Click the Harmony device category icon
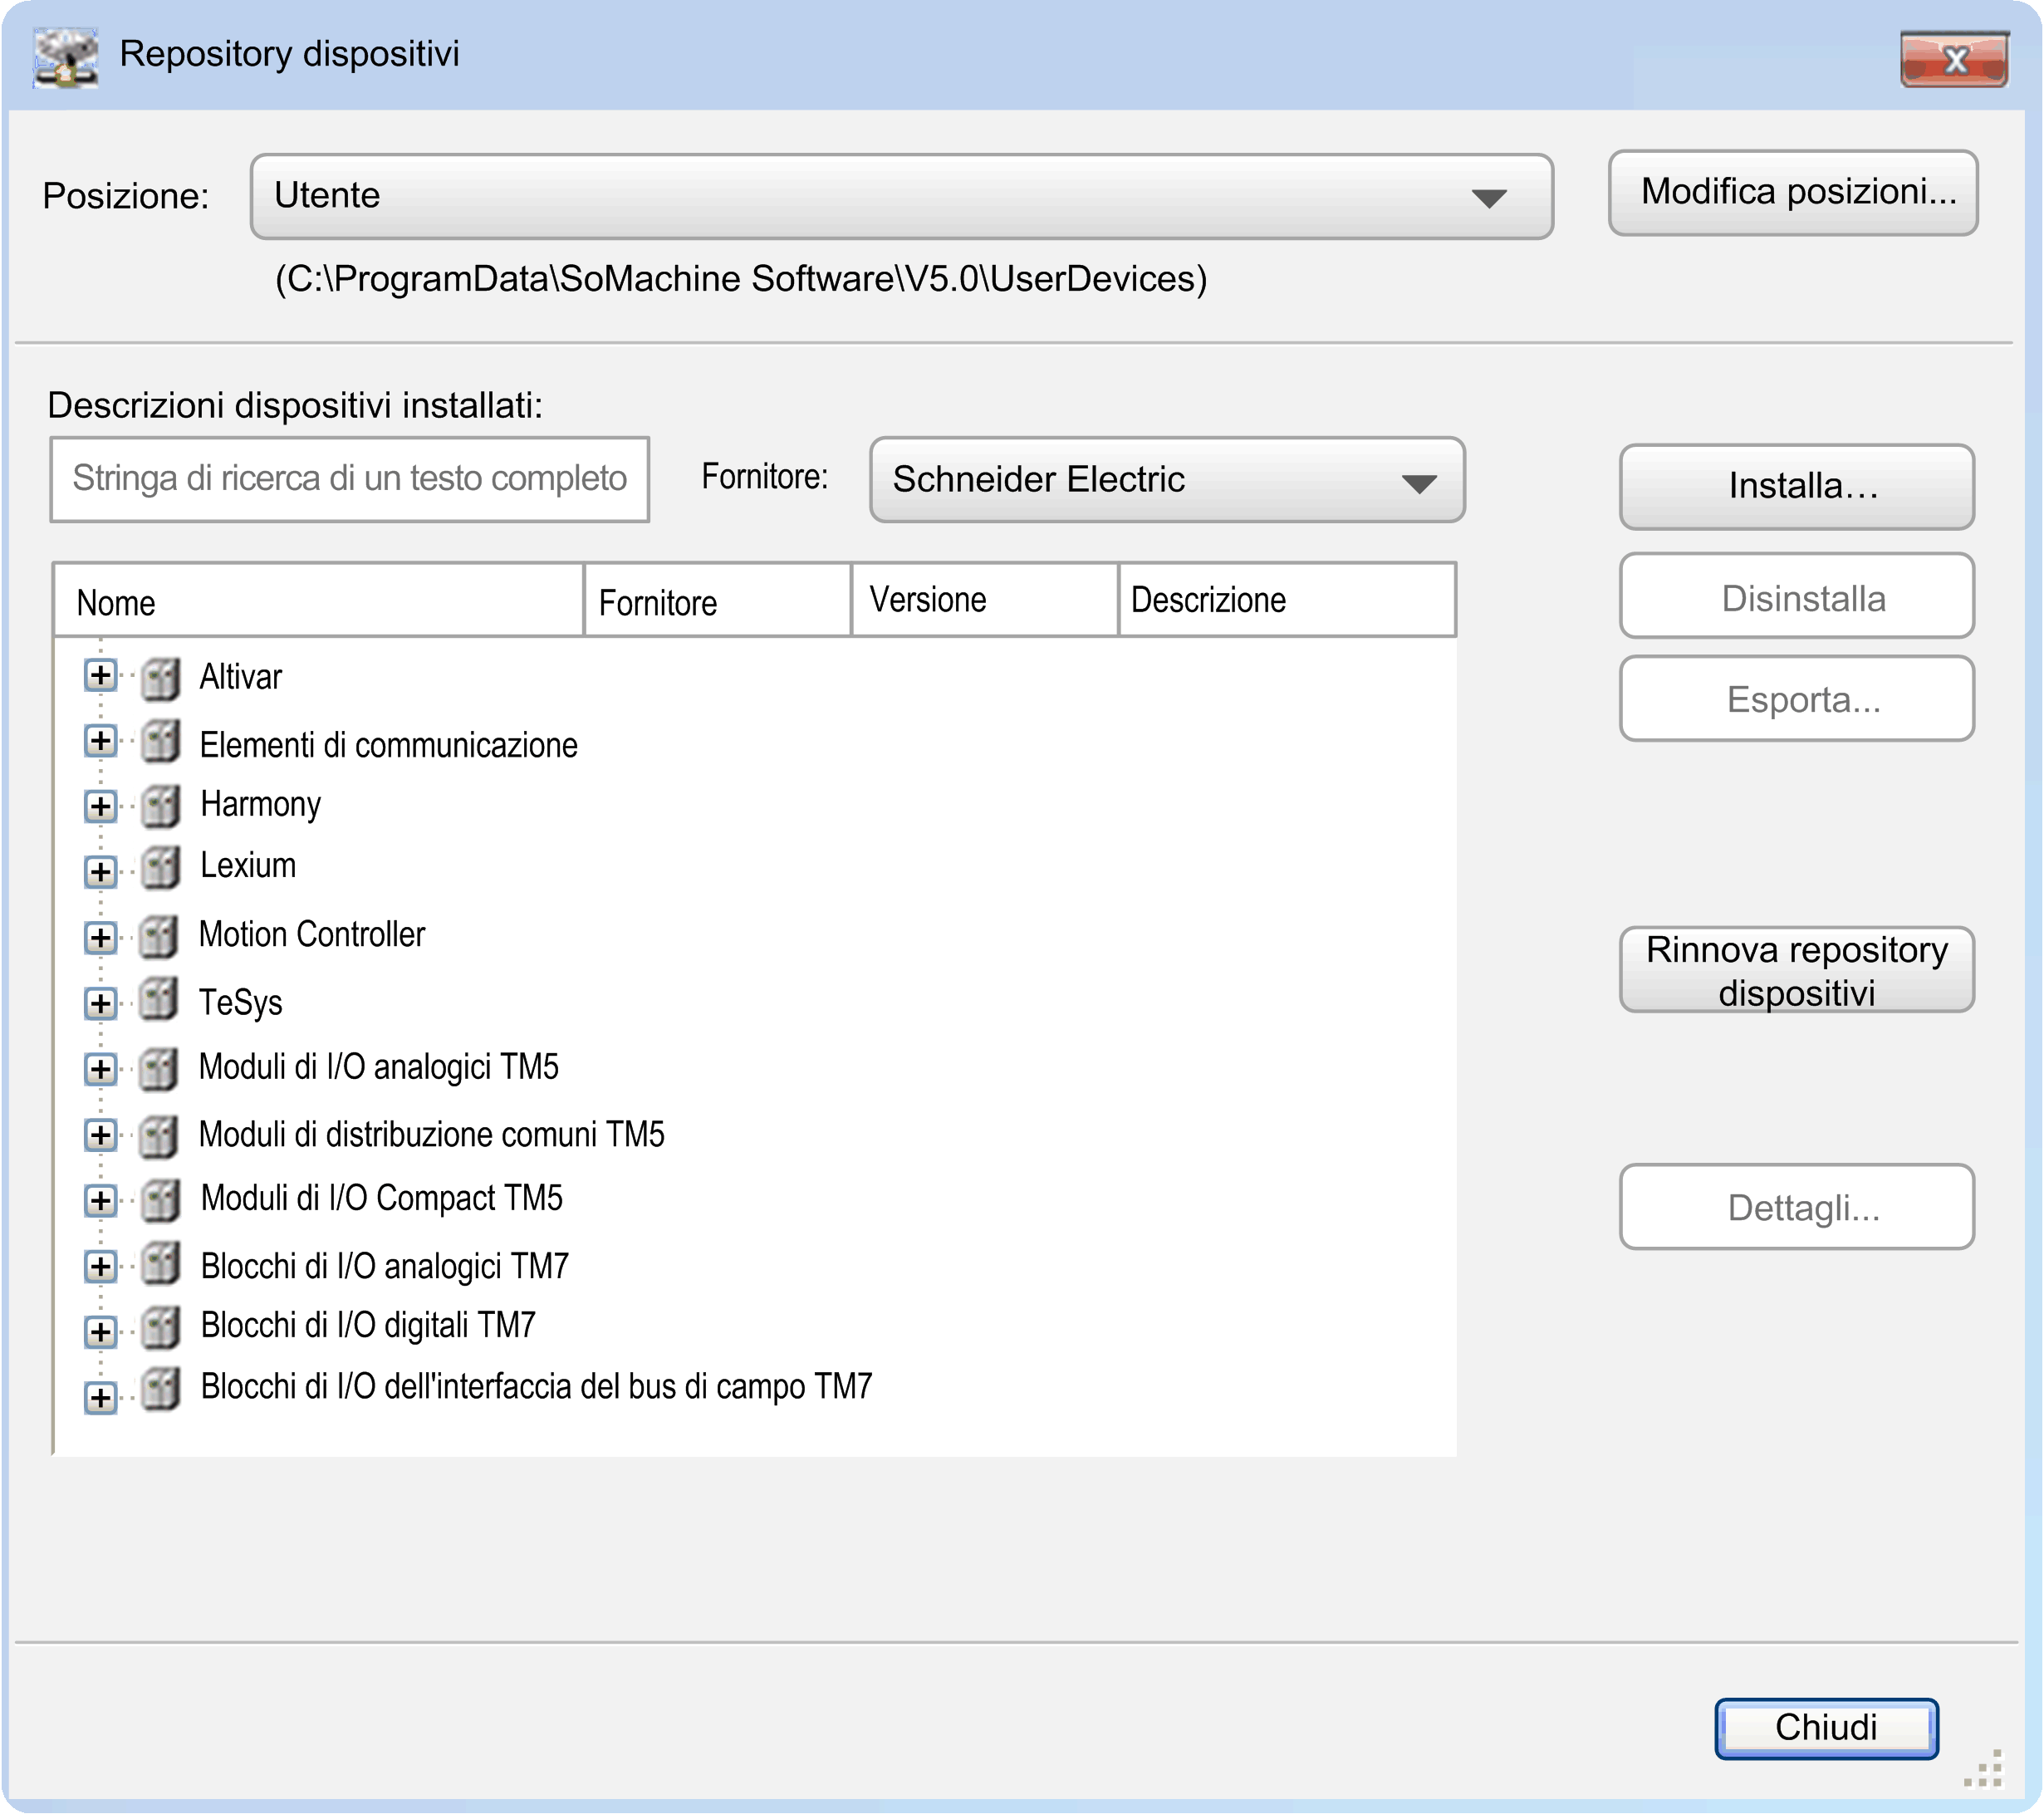 tap(160, 806)
